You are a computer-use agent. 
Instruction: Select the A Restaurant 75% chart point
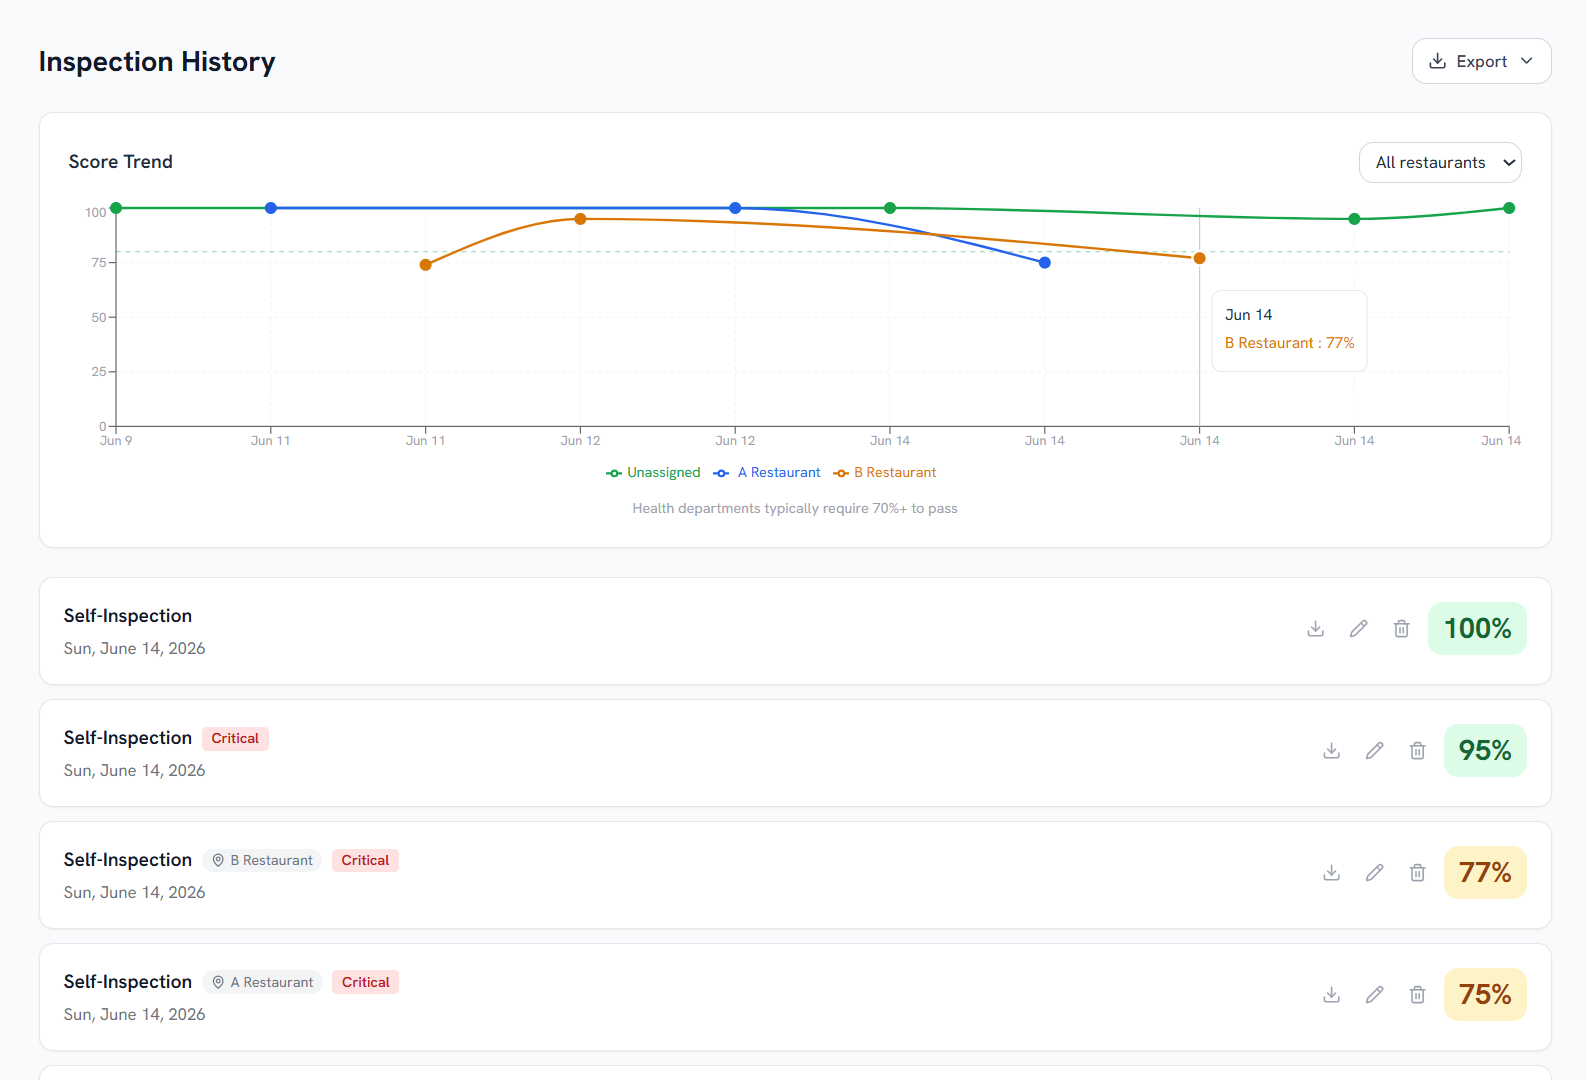[x=1044, y=263]
